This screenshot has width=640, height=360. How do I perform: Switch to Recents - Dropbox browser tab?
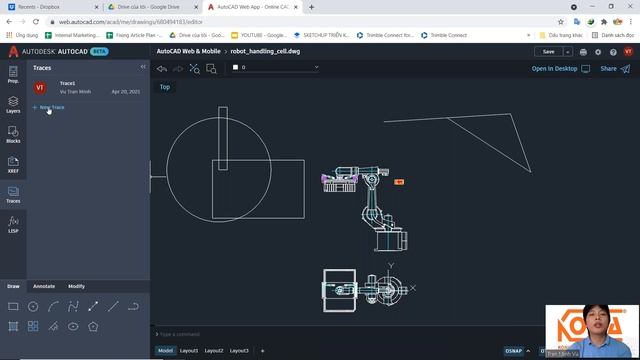[52, 7]
